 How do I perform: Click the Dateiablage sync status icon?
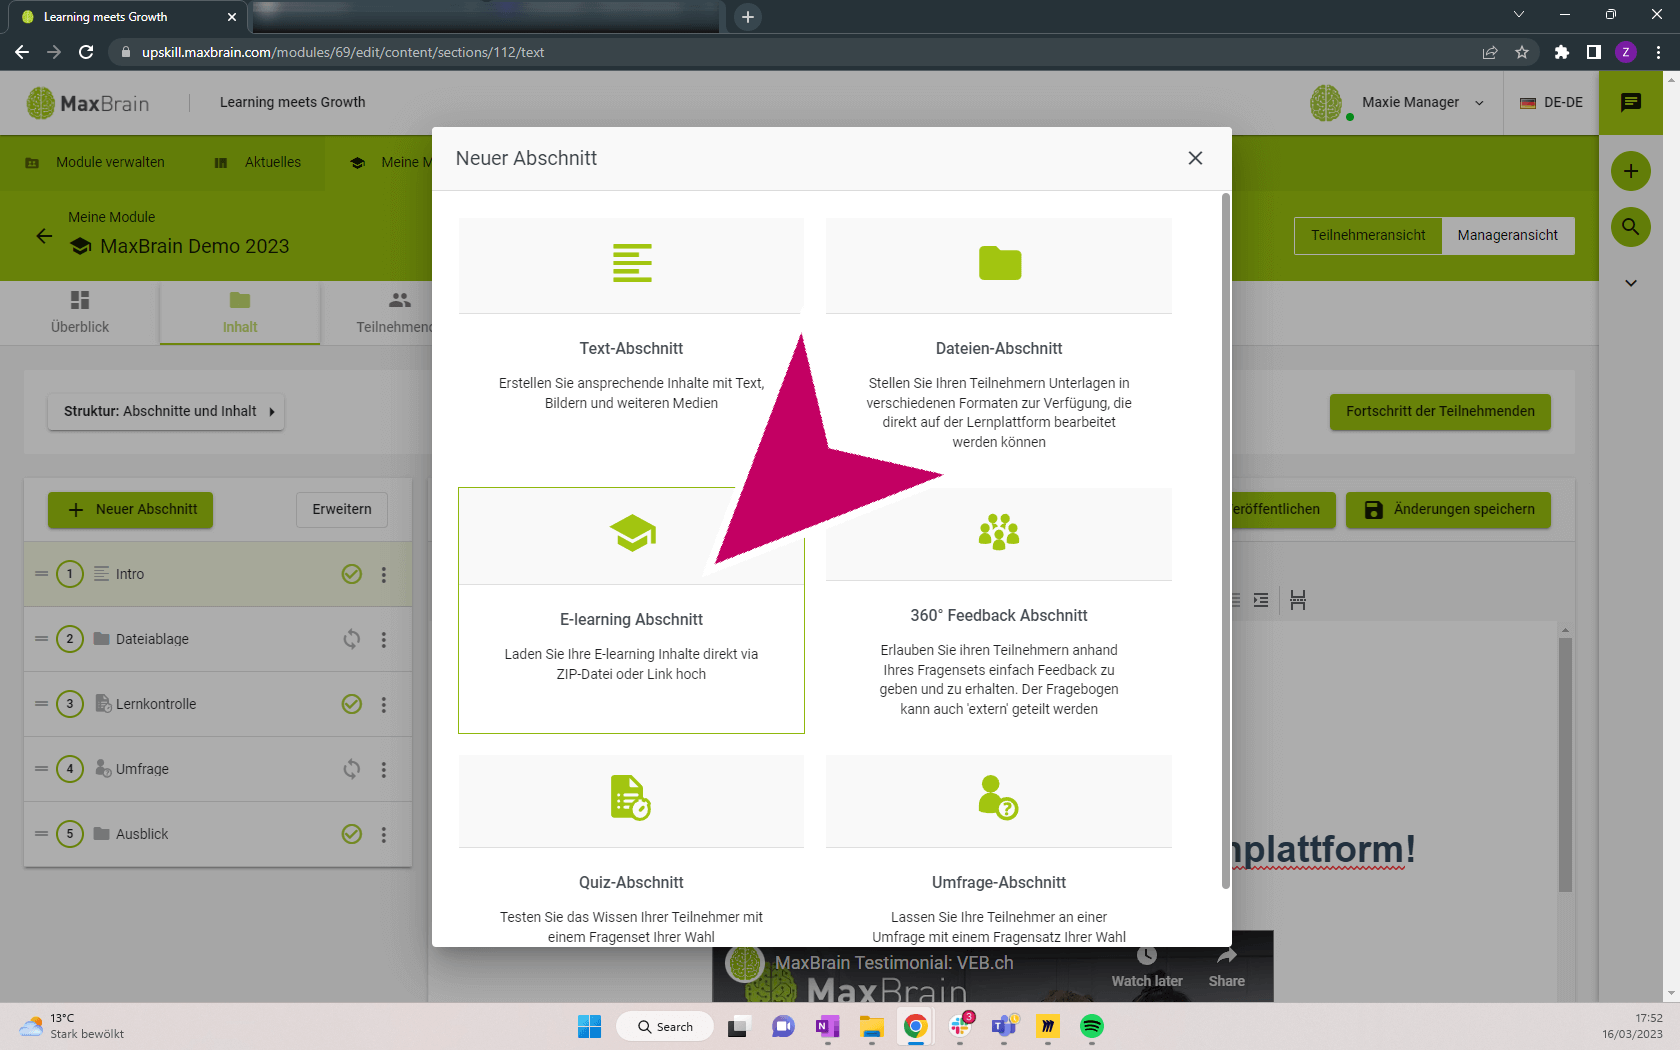pyautogui.click(x=352, y=639)
